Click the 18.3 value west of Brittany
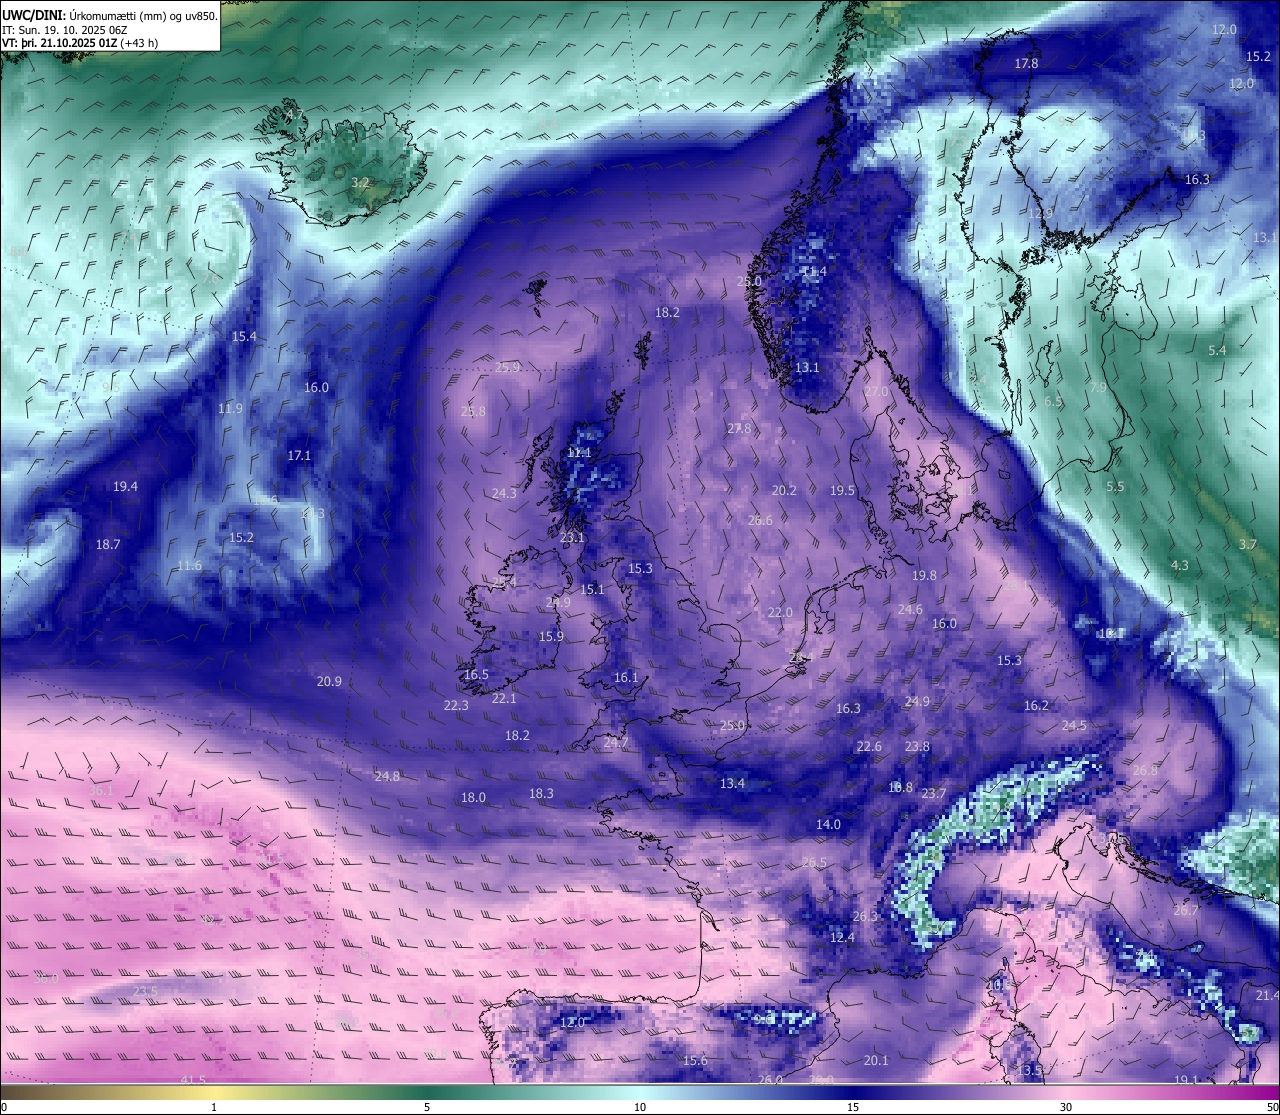 point(541,793)
